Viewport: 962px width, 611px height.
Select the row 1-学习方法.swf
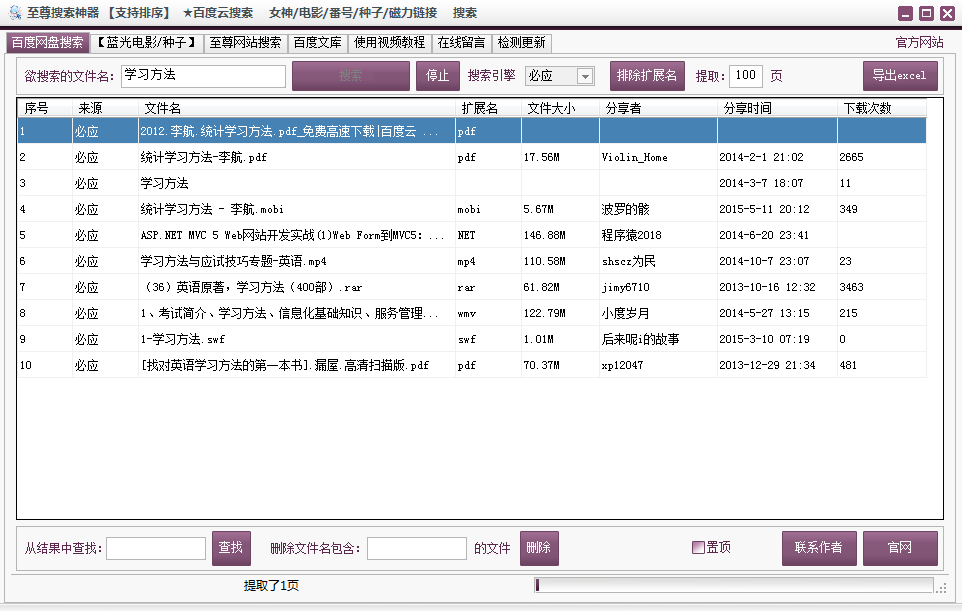[x=472, y=339]
